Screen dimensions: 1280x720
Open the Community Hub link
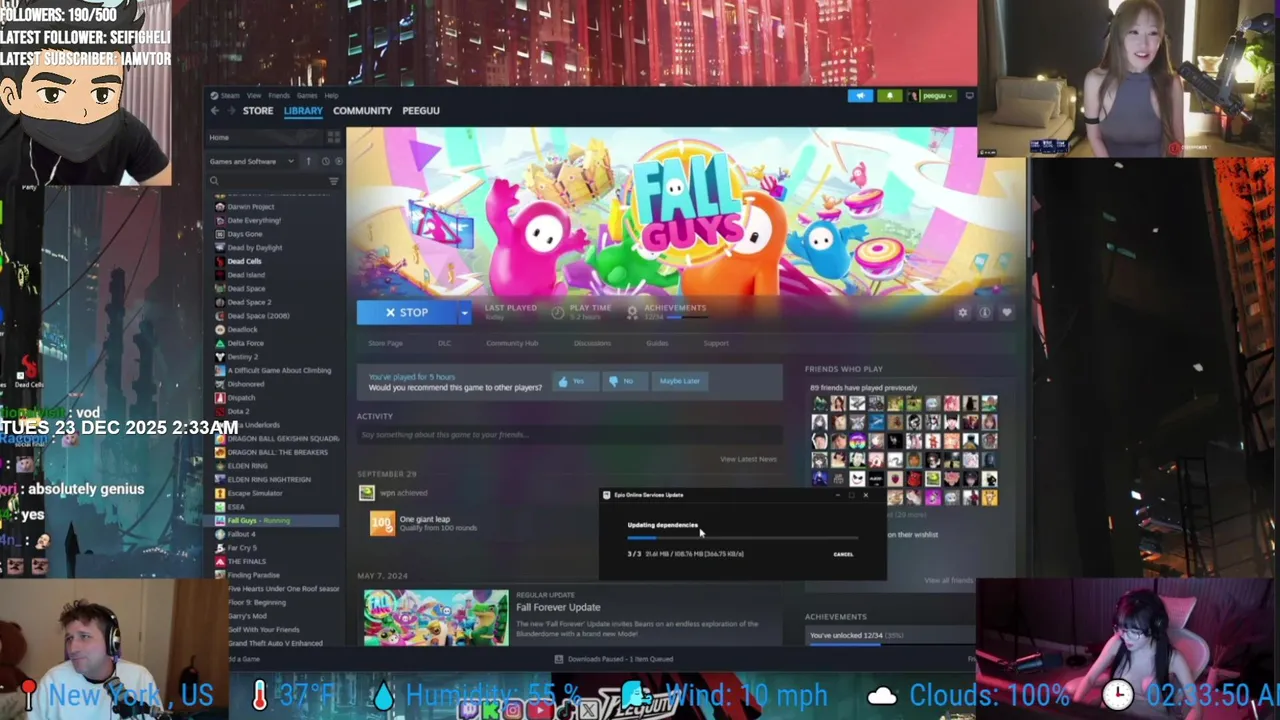click(512, 343)
